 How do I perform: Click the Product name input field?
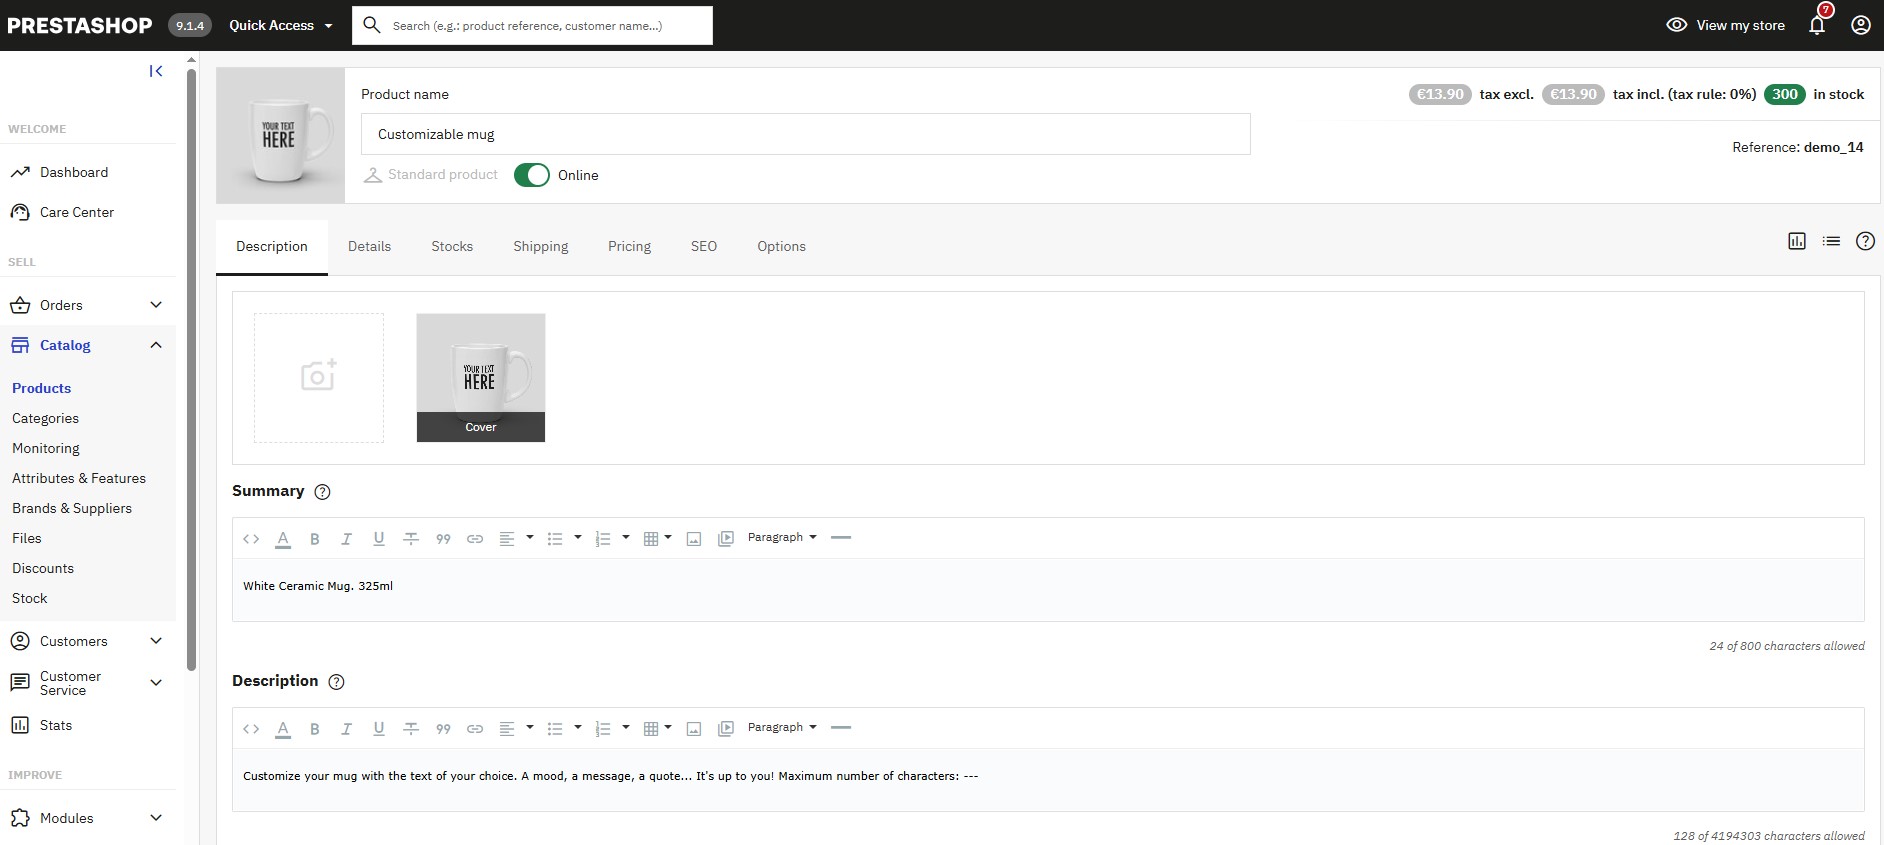(805, 134)
